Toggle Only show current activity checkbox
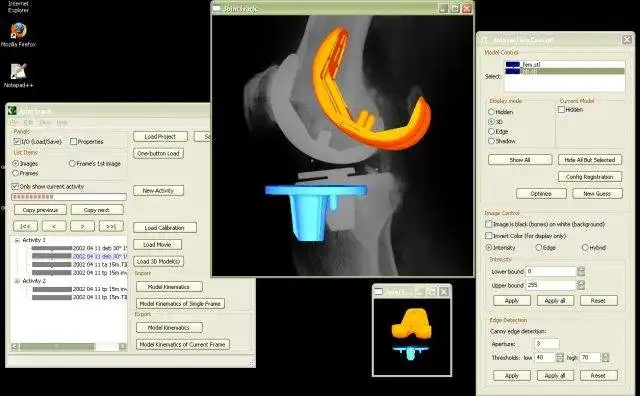Image resolution: width=640 pixels, height=396 pixels. [16, 186]
